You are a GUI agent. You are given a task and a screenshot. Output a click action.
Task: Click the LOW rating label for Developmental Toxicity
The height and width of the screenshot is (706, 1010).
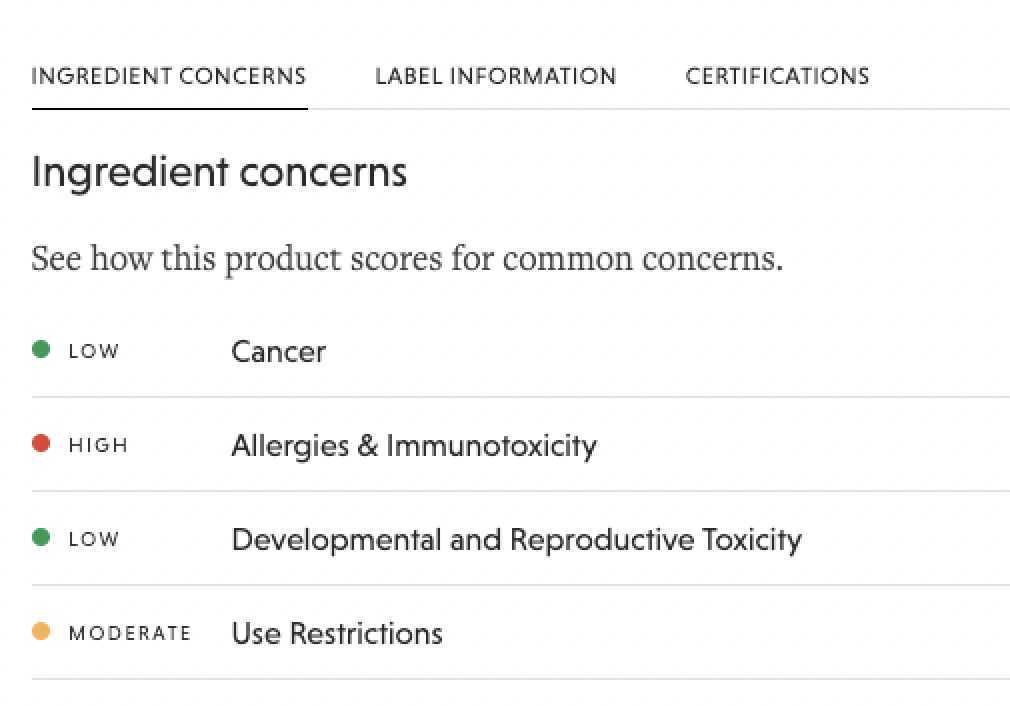pyautogui.click(x=93, y=539)
